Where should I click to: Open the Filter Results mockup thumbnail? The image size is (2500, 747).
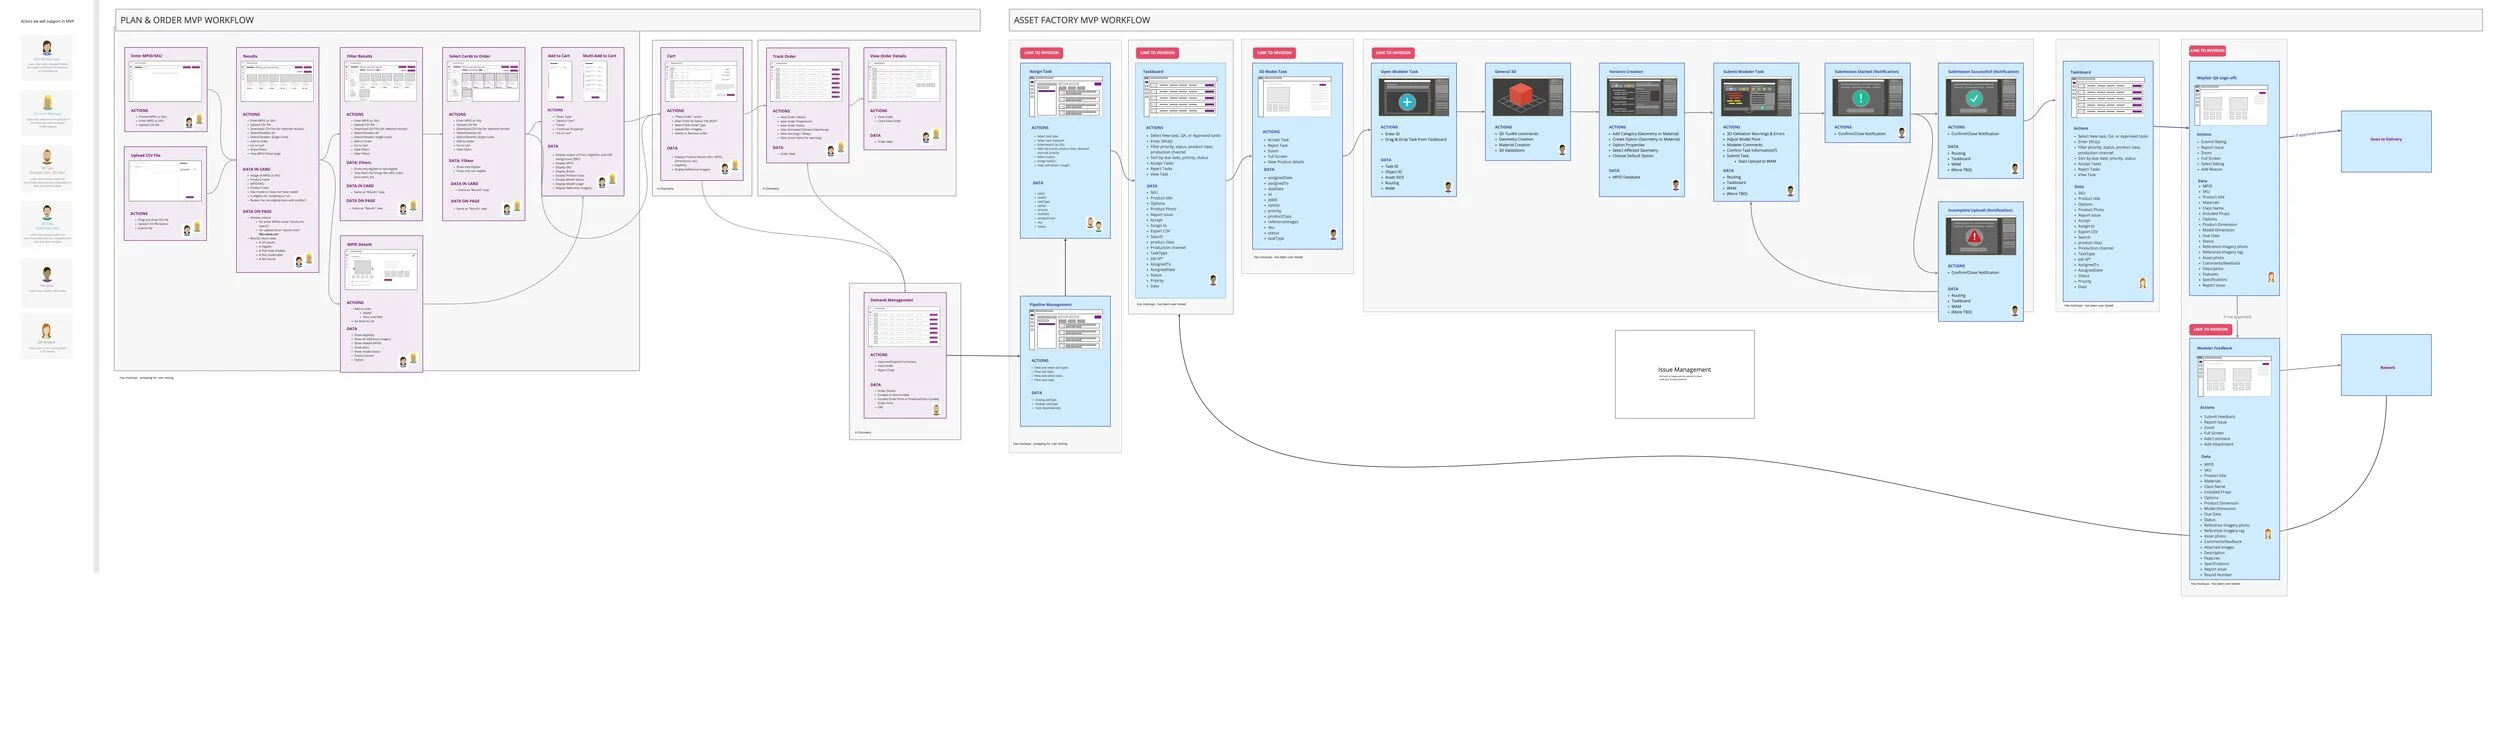381,82
